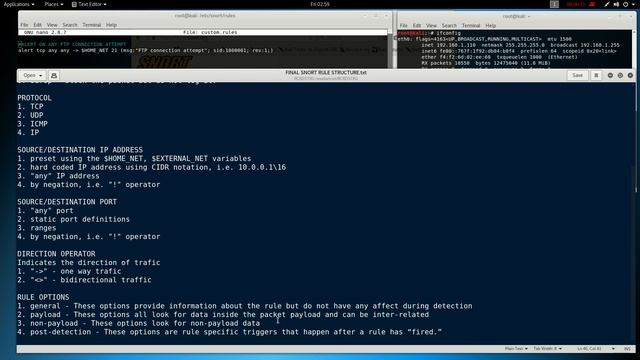640x360 pixels.
Task: Click the line '3. "any" IP address'
Action: click(x=58, y=176)
